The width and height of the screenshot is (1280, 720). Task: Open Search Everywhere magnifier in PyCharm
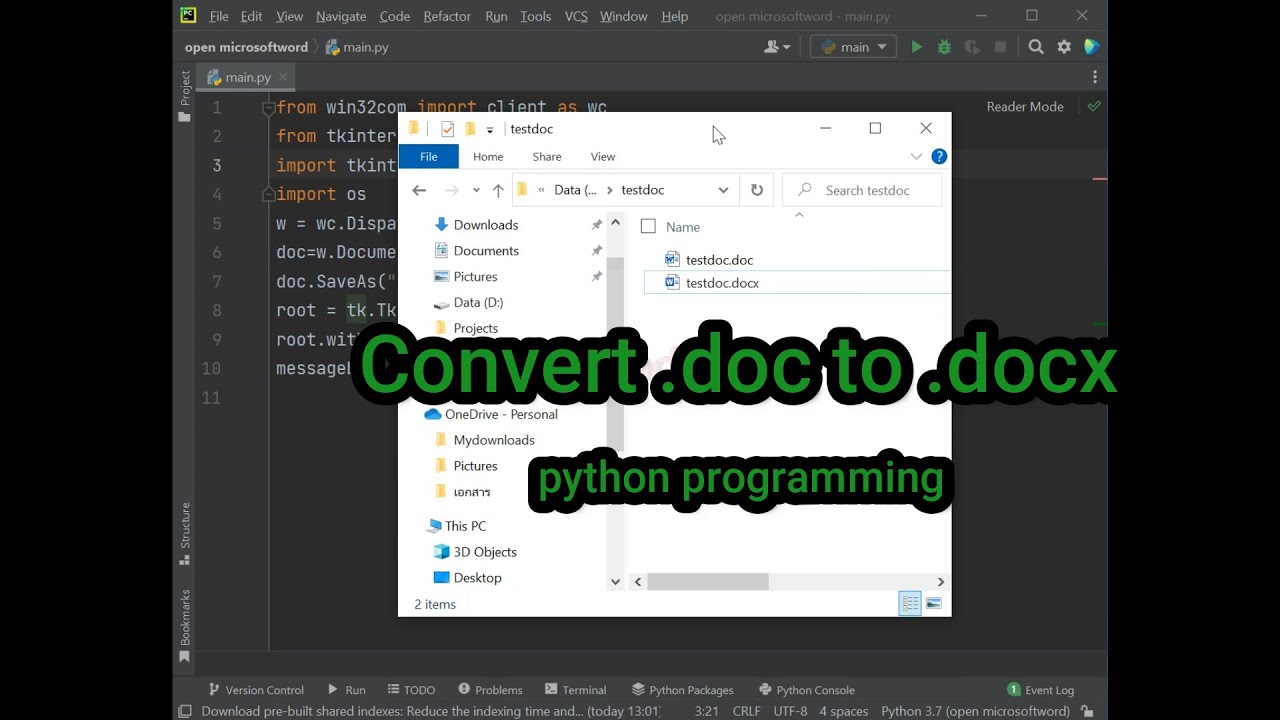(x=1036, y=47)
